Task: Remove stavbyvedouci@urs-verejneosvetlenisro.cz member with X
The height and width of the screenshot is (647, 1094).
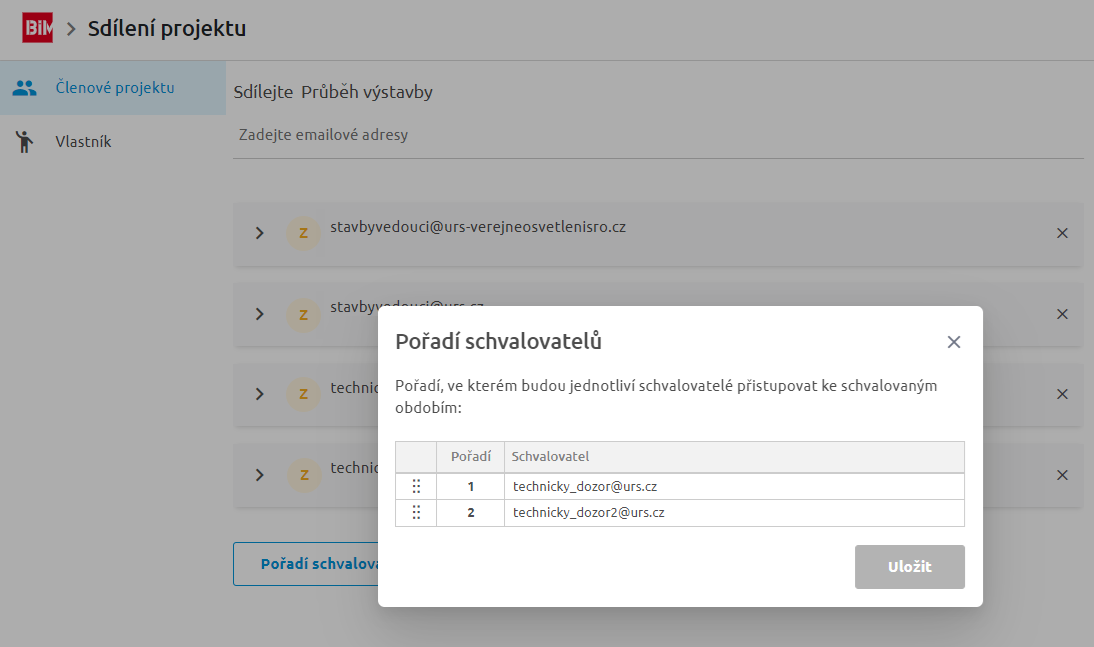Action: click(1062, 233)
